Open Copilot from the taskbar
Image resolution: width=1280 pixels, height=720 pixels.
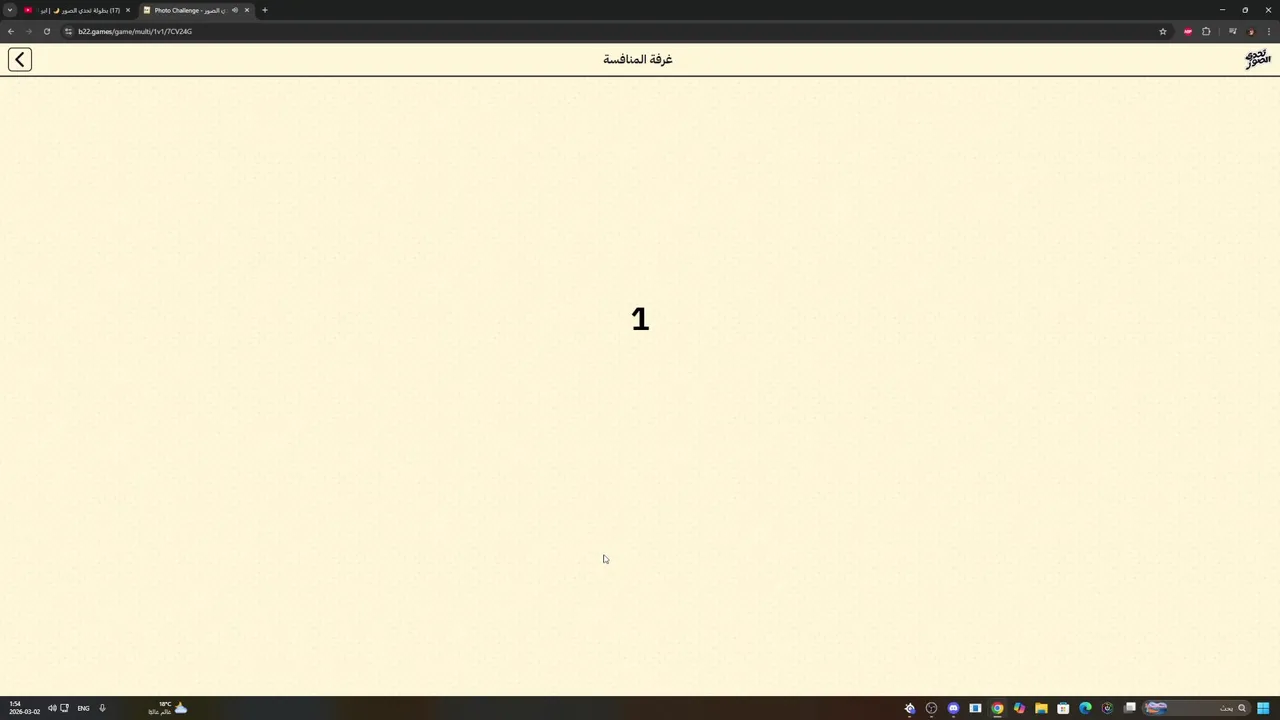(1019, 708)
